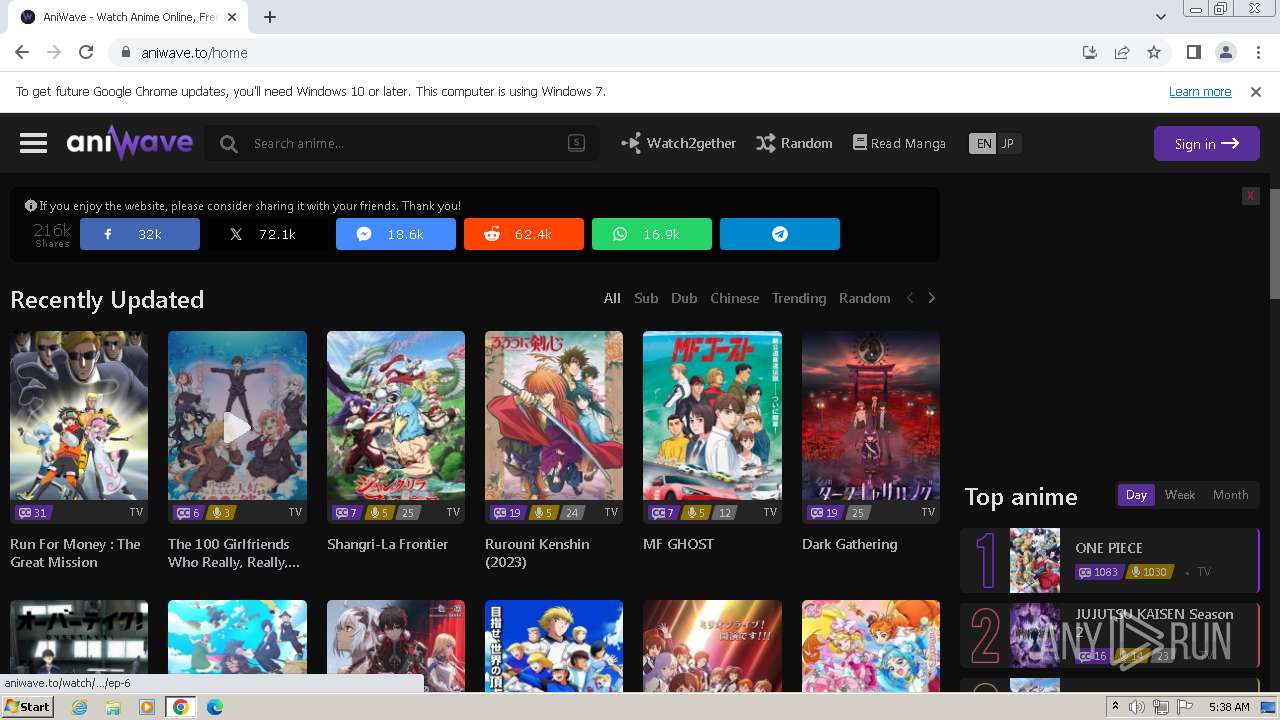The width and height of the screenshot is (1280, 720).
Task: Share on X (72.1k)
Action: [268, 234]
